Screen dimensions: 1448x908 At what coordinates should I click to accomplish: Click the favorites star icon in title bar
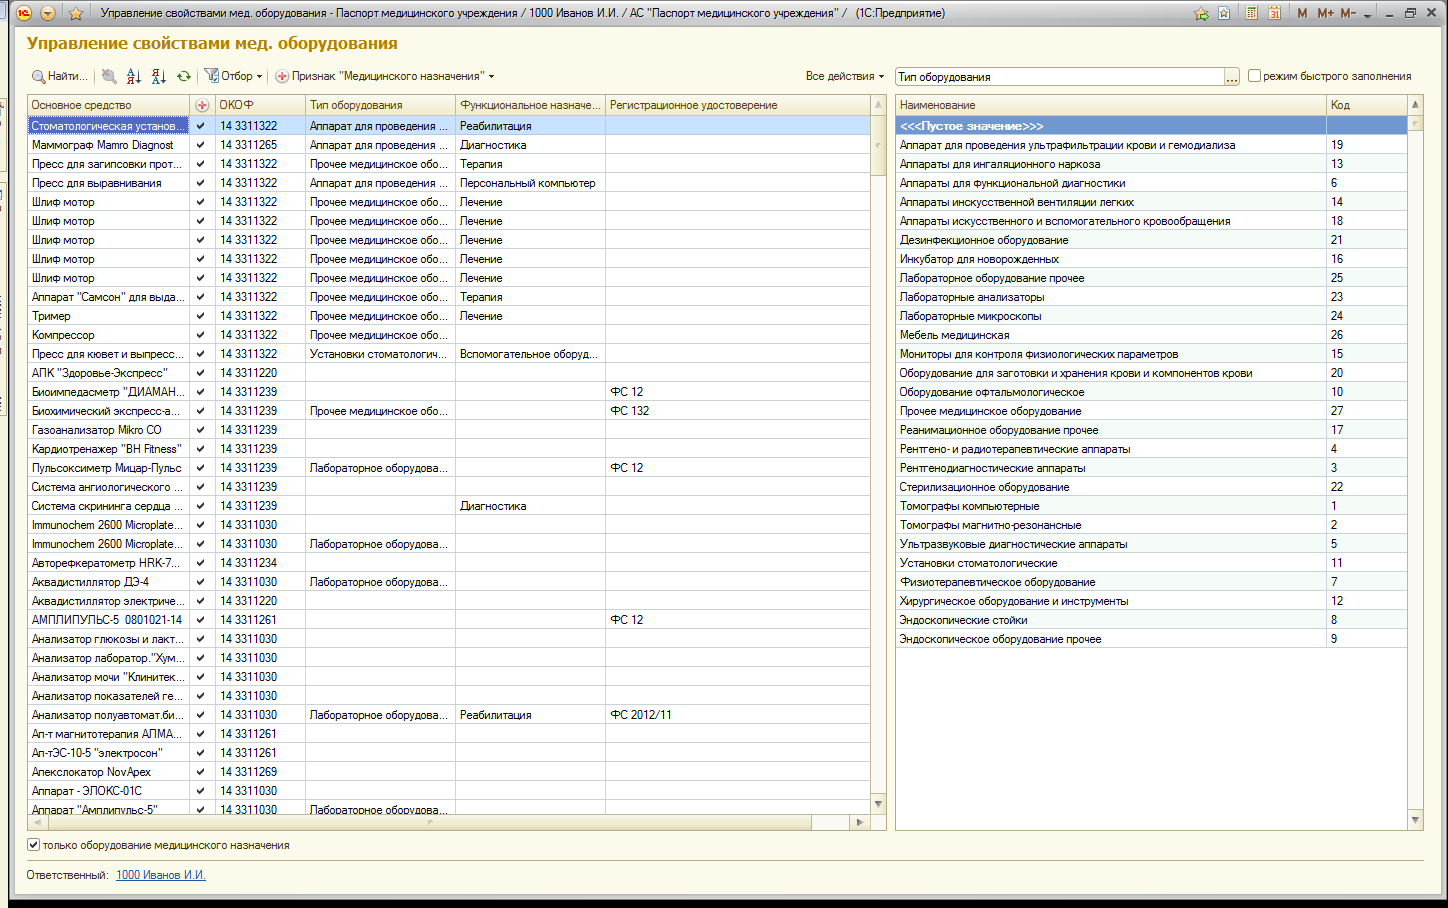75,13
